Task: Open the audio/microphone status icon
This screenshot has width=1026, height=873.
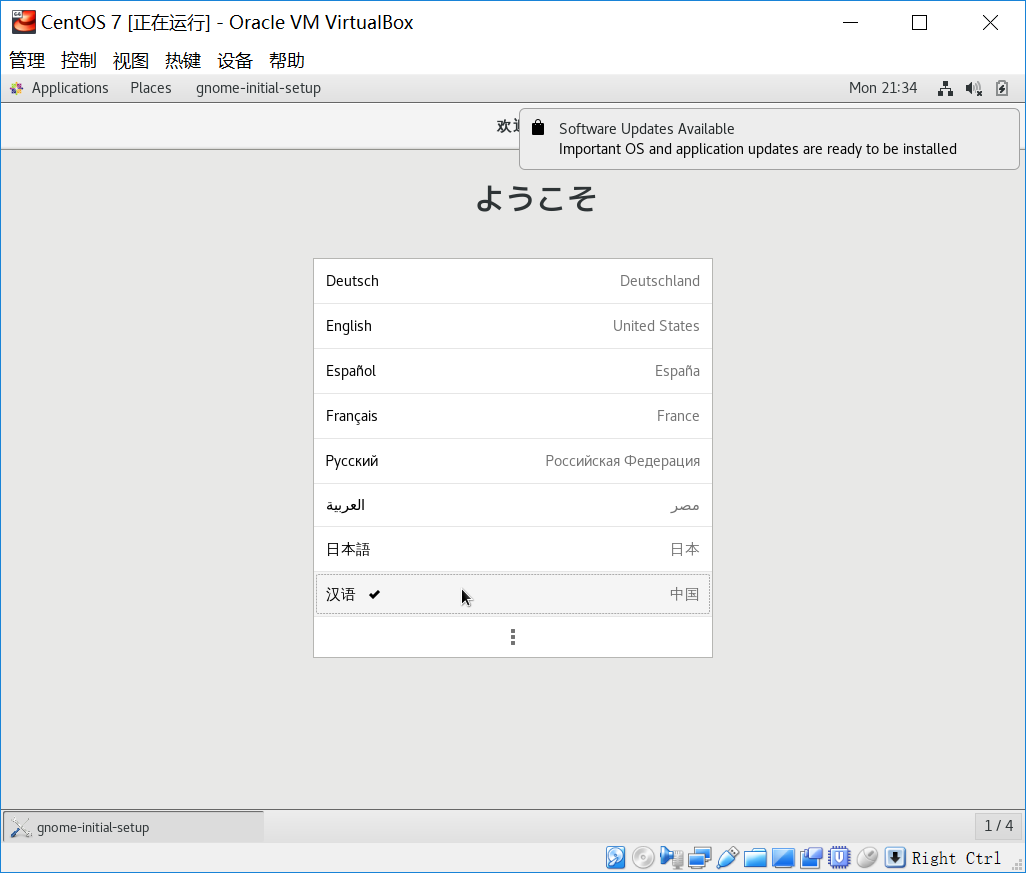Action: pyautogui.click(x=671, y=857)
